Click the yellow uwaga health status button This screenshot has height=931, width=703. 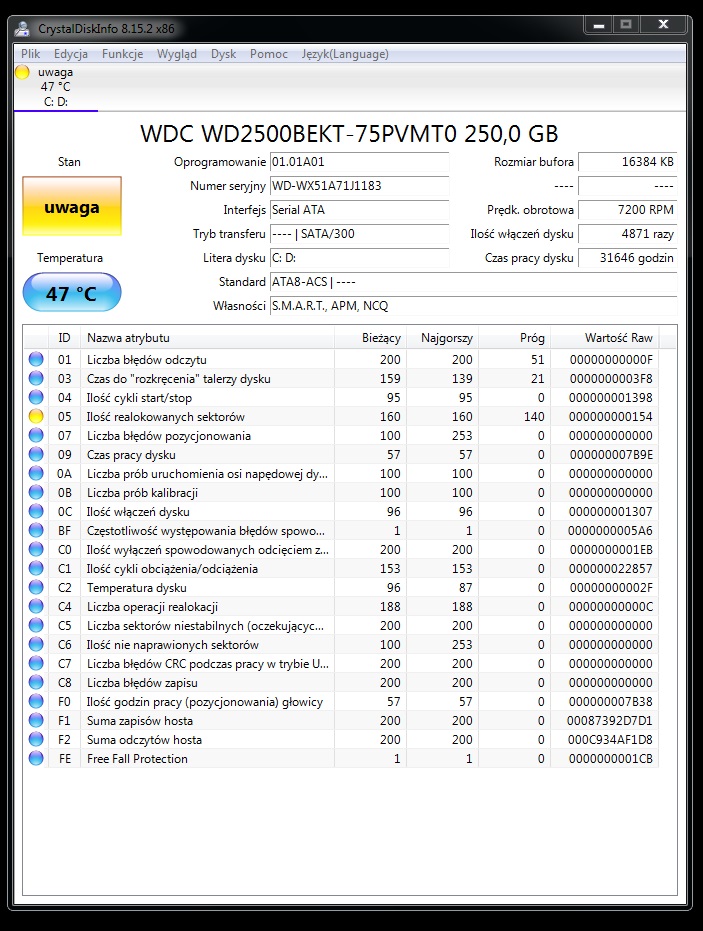coord(72,208)
